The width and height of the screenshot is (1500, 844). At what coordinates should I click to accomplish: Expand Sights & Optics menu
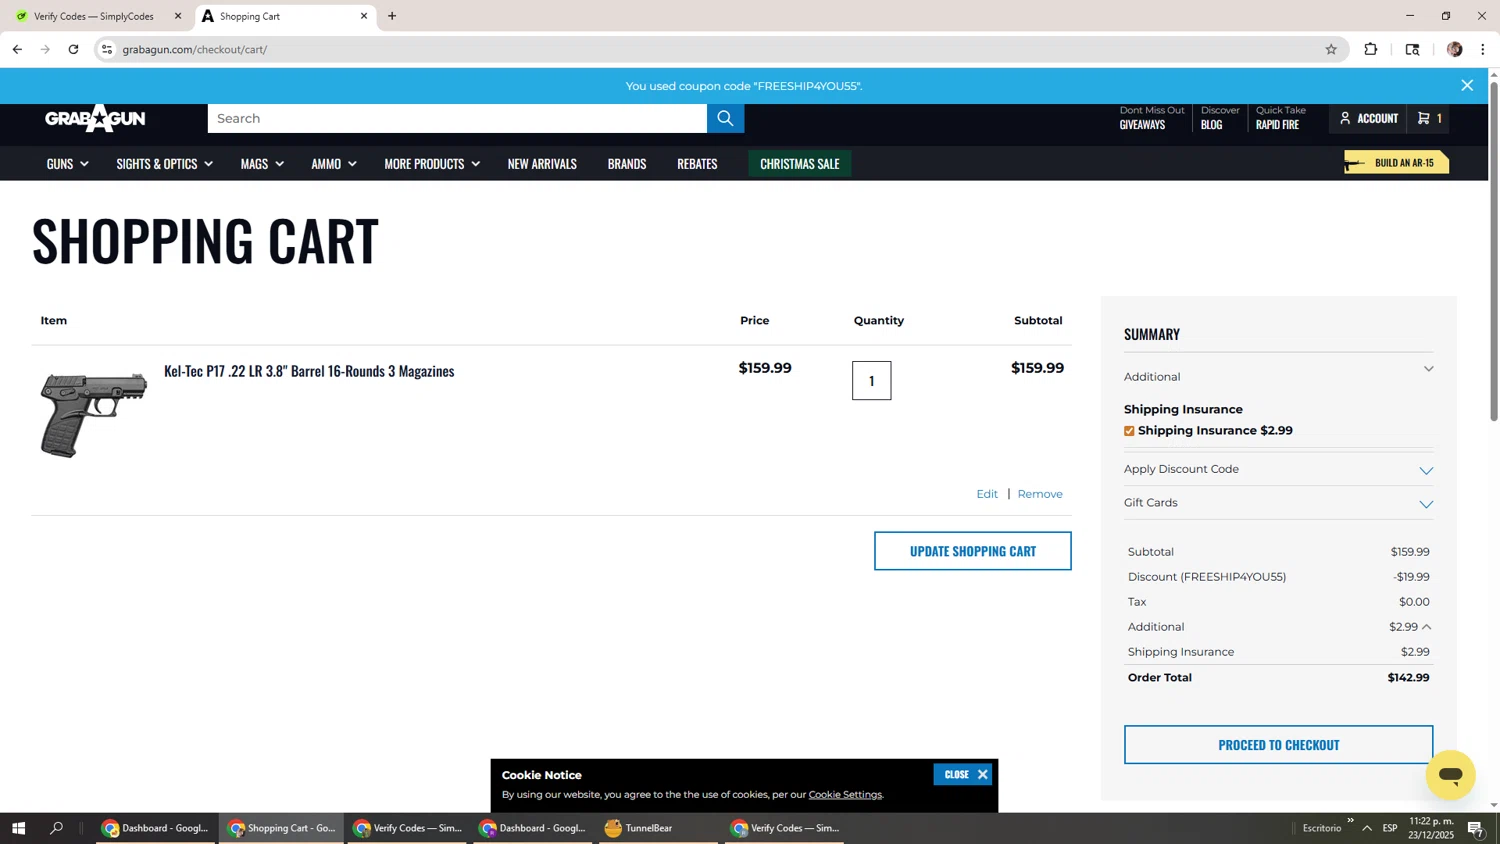pyautogui.click(x=164, y=164)
